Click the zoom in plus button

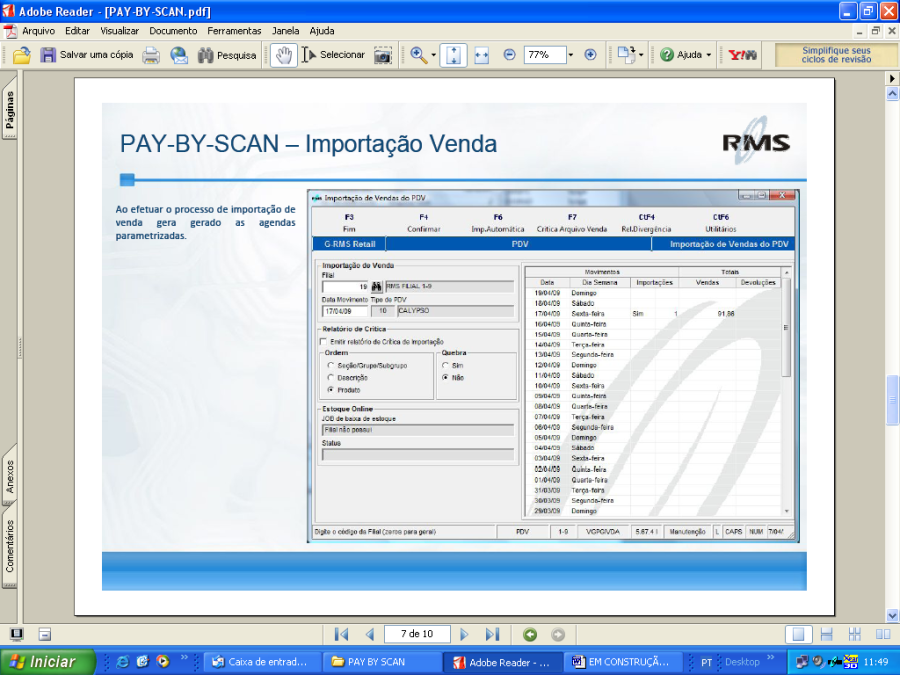pos(590,55)
